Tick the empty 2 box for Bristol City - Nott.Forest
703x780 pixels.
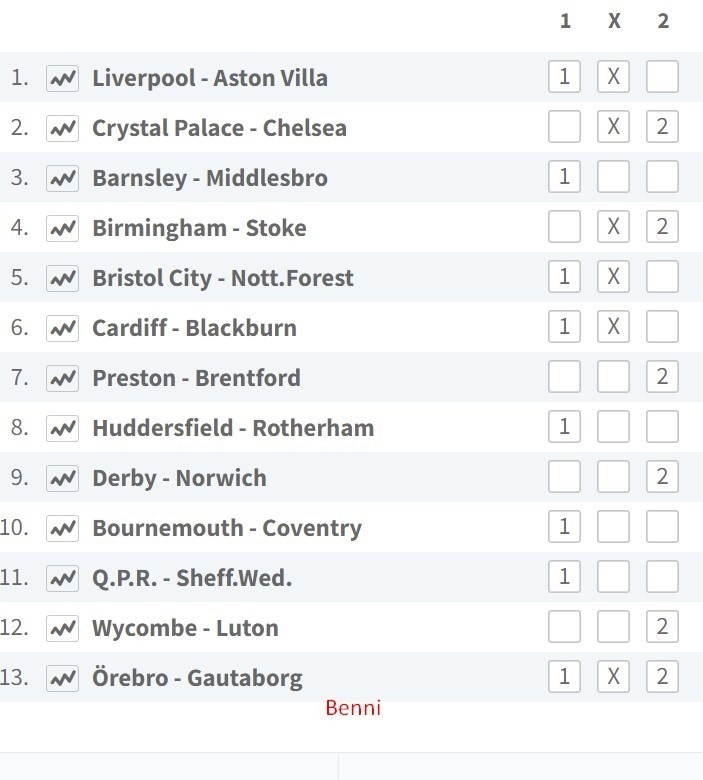[x=662, y=277]
